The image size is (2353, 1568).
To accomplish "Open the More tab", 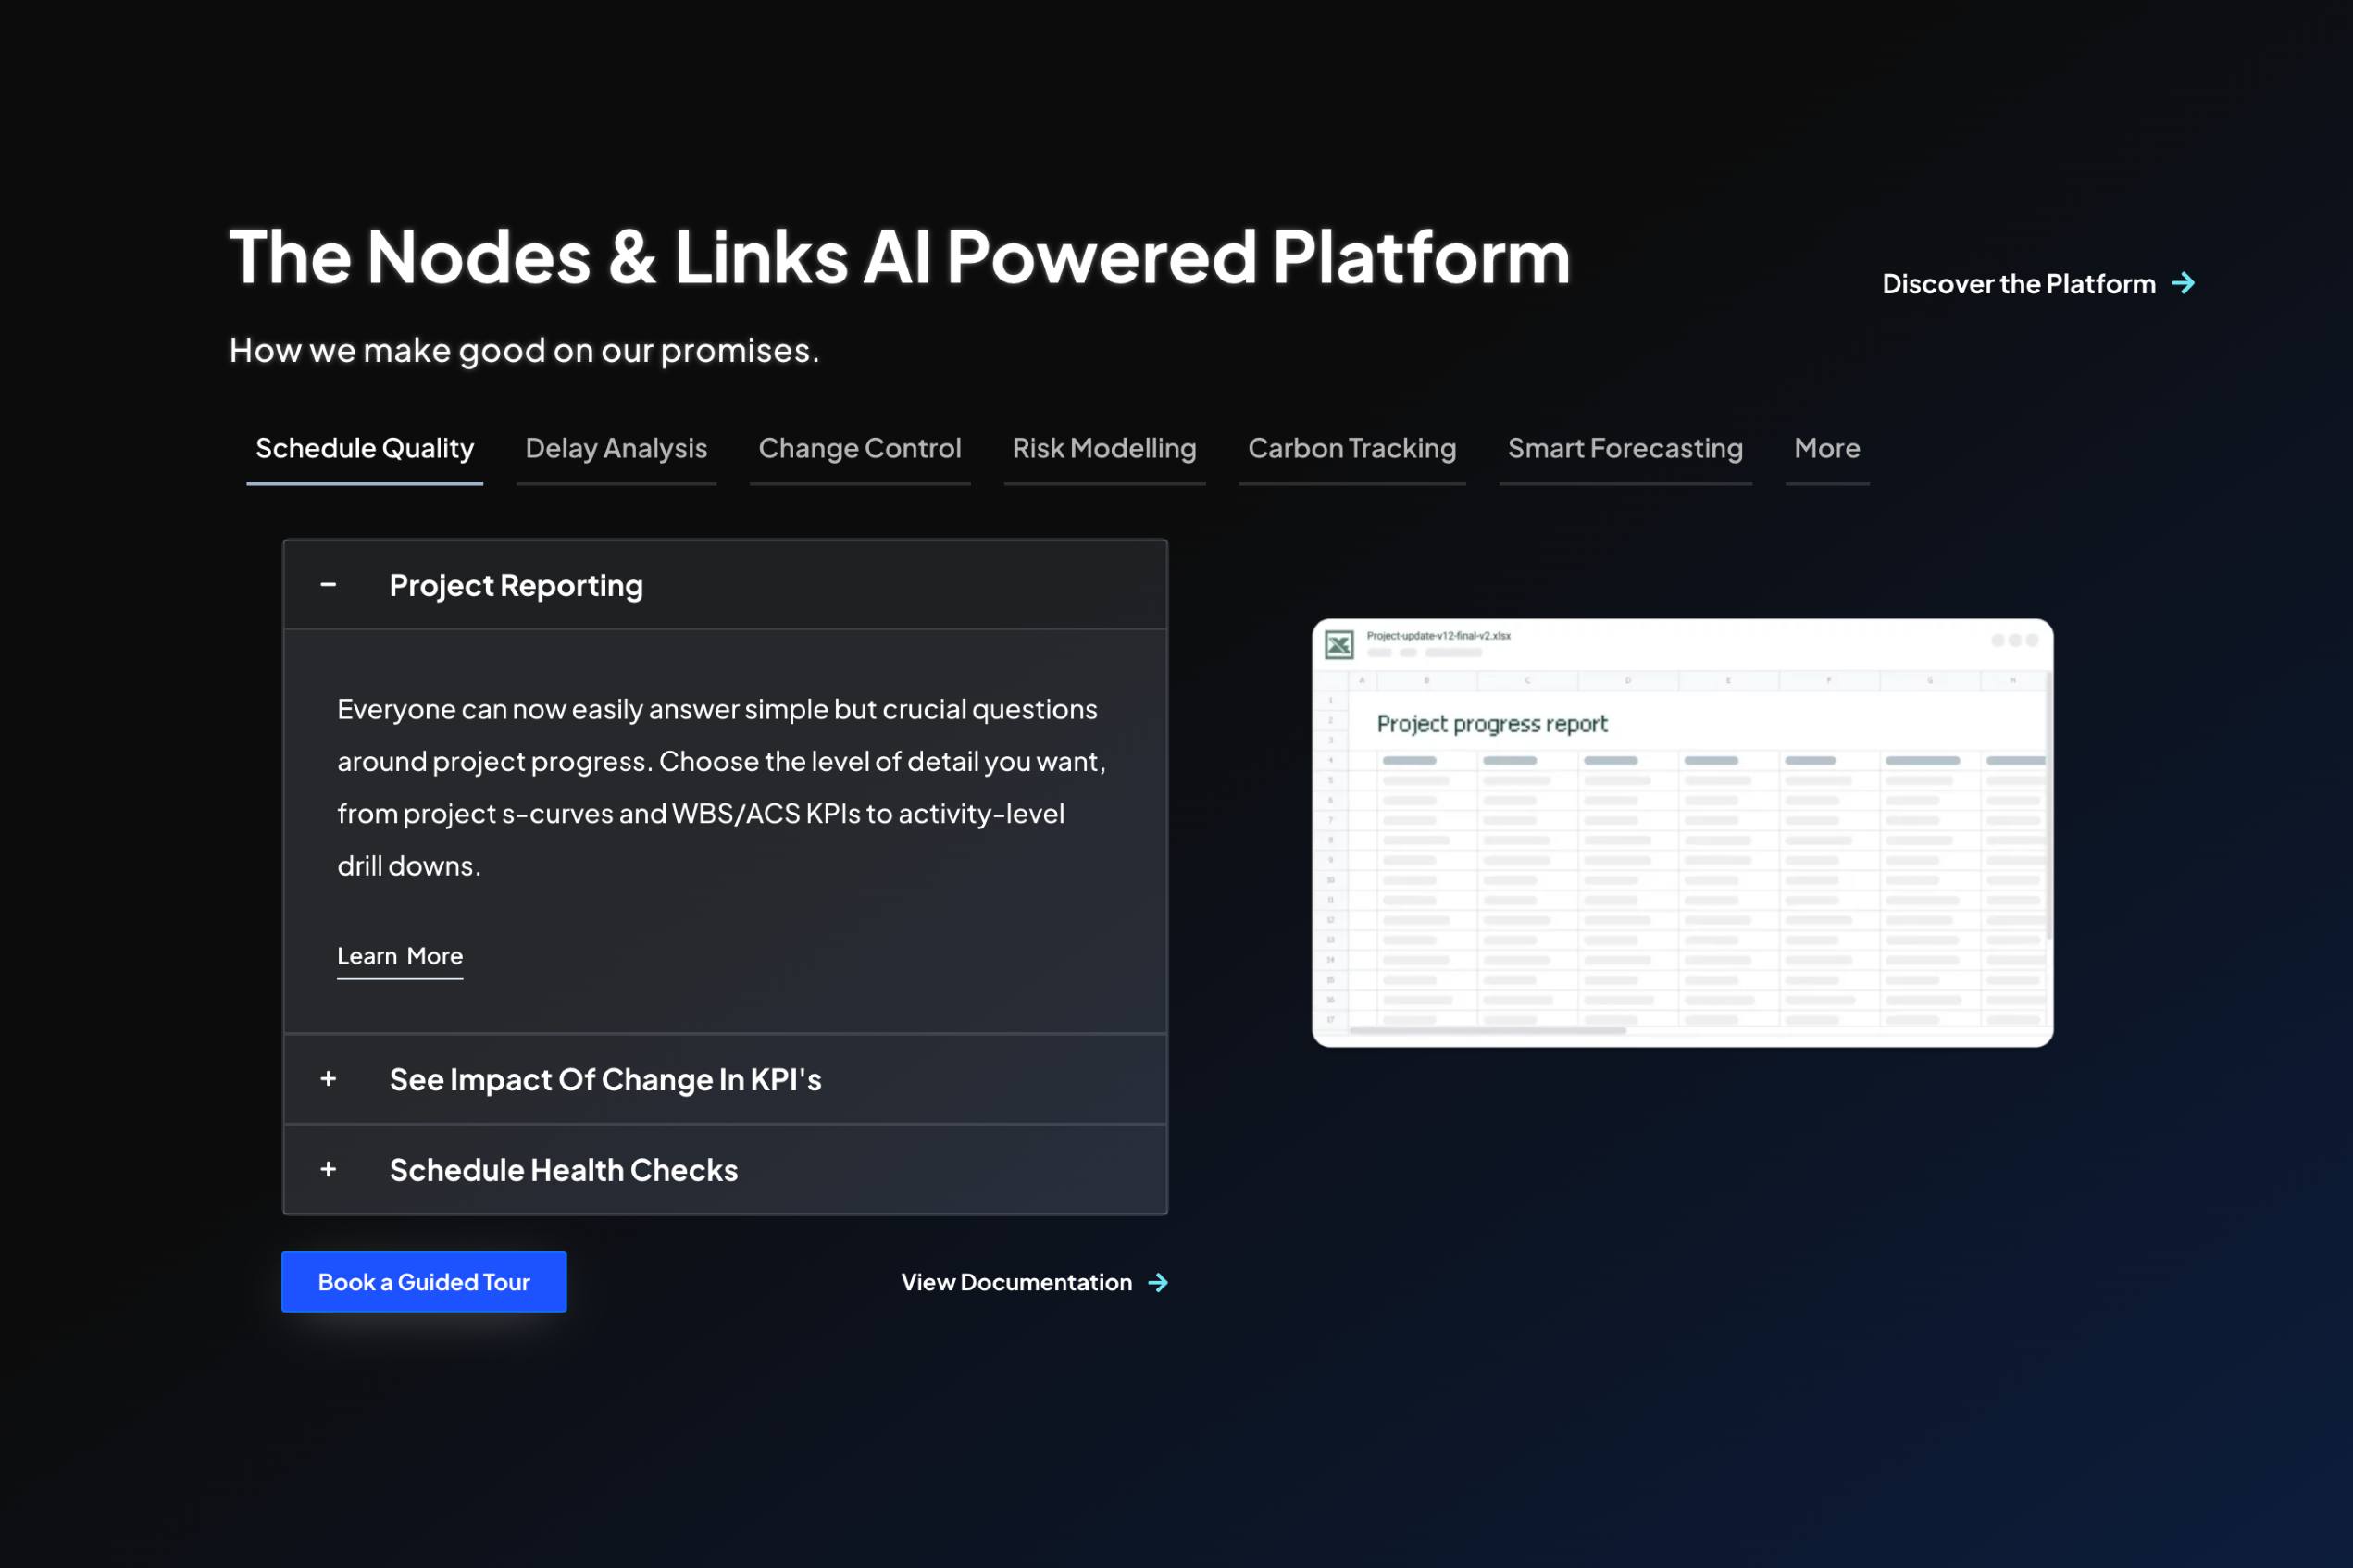I will (1827, 449).
